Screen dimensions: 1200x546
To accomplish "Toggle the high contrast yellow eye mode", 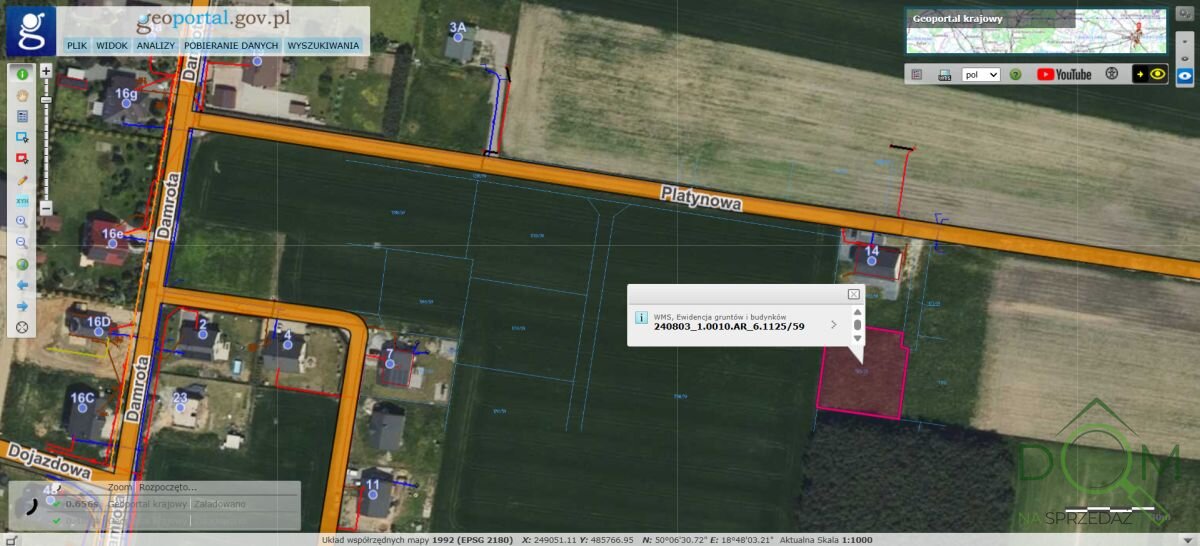I will point(1150,74).
